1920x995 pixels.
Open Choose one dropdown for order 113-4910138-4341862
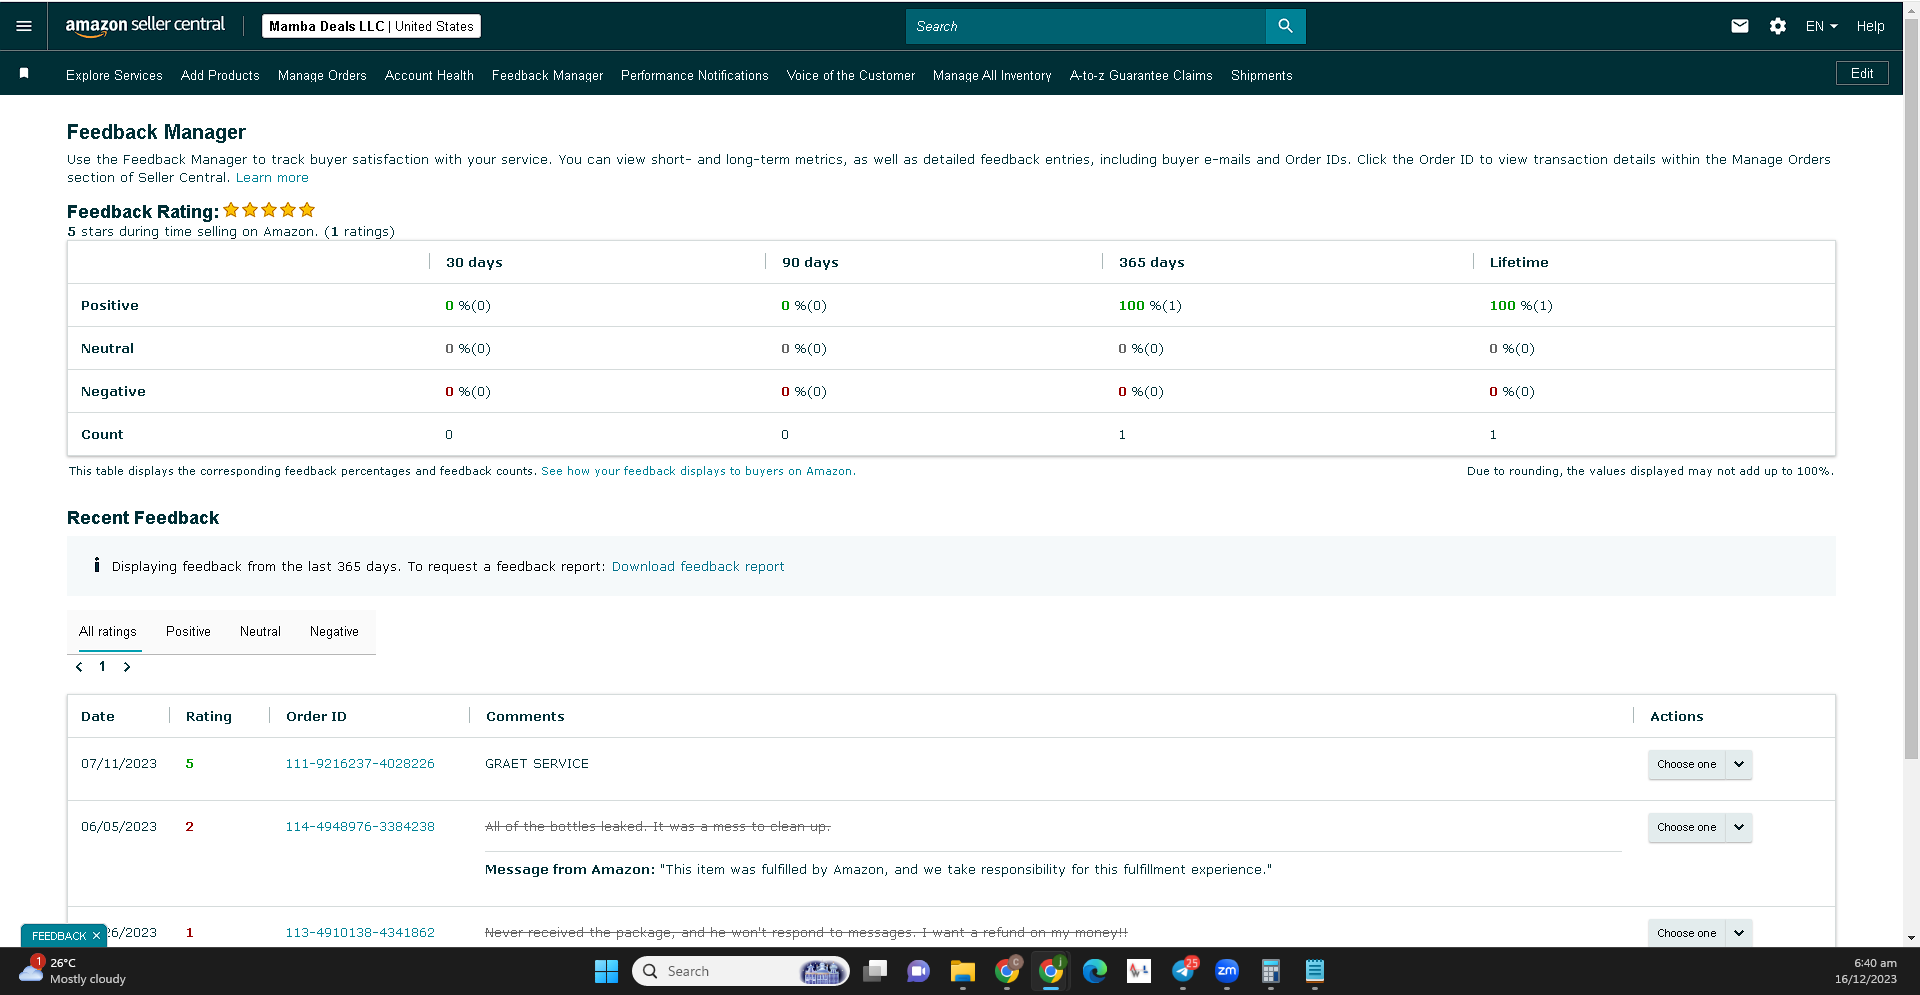click(1700, 933)
